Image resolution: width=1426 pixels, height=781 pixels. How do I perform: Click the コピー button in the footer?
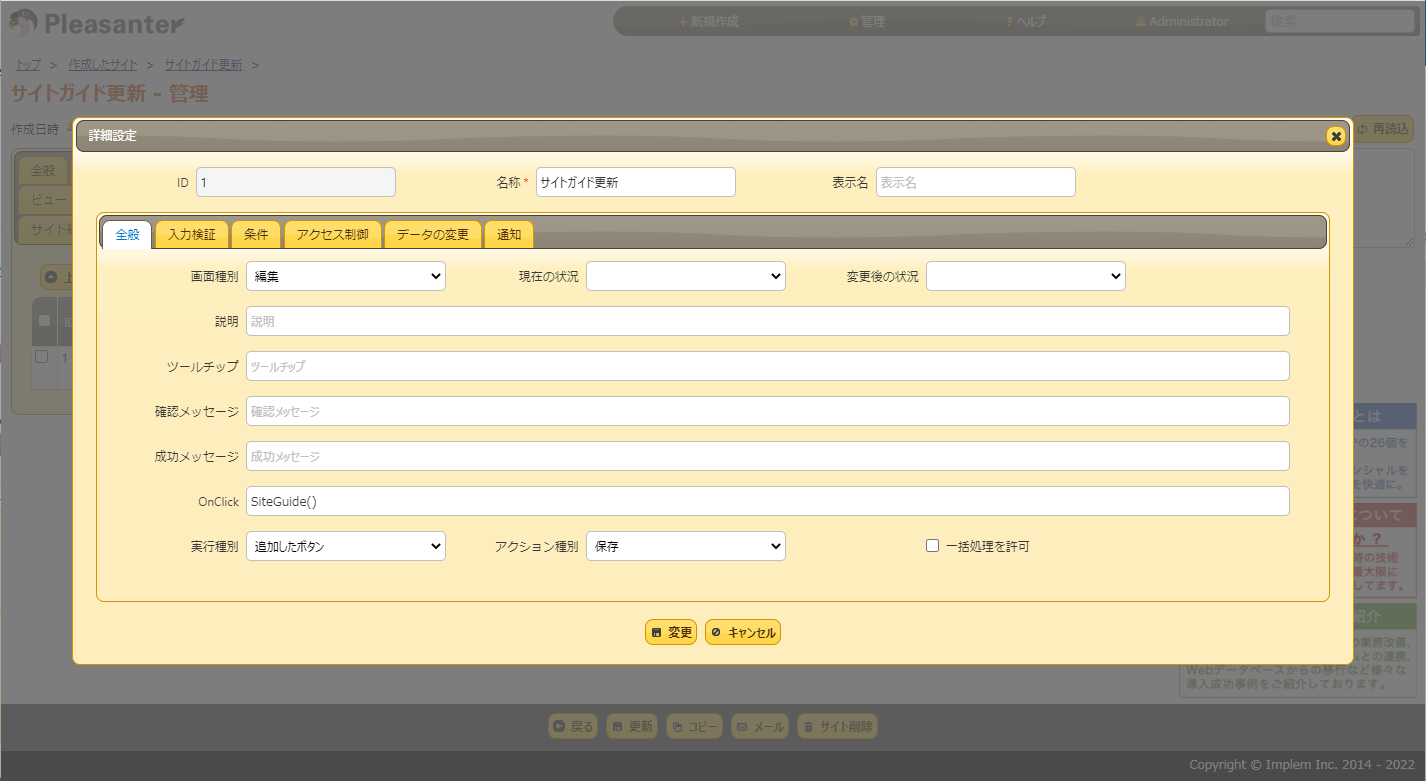pyautogui.click(x=695, y=727)
